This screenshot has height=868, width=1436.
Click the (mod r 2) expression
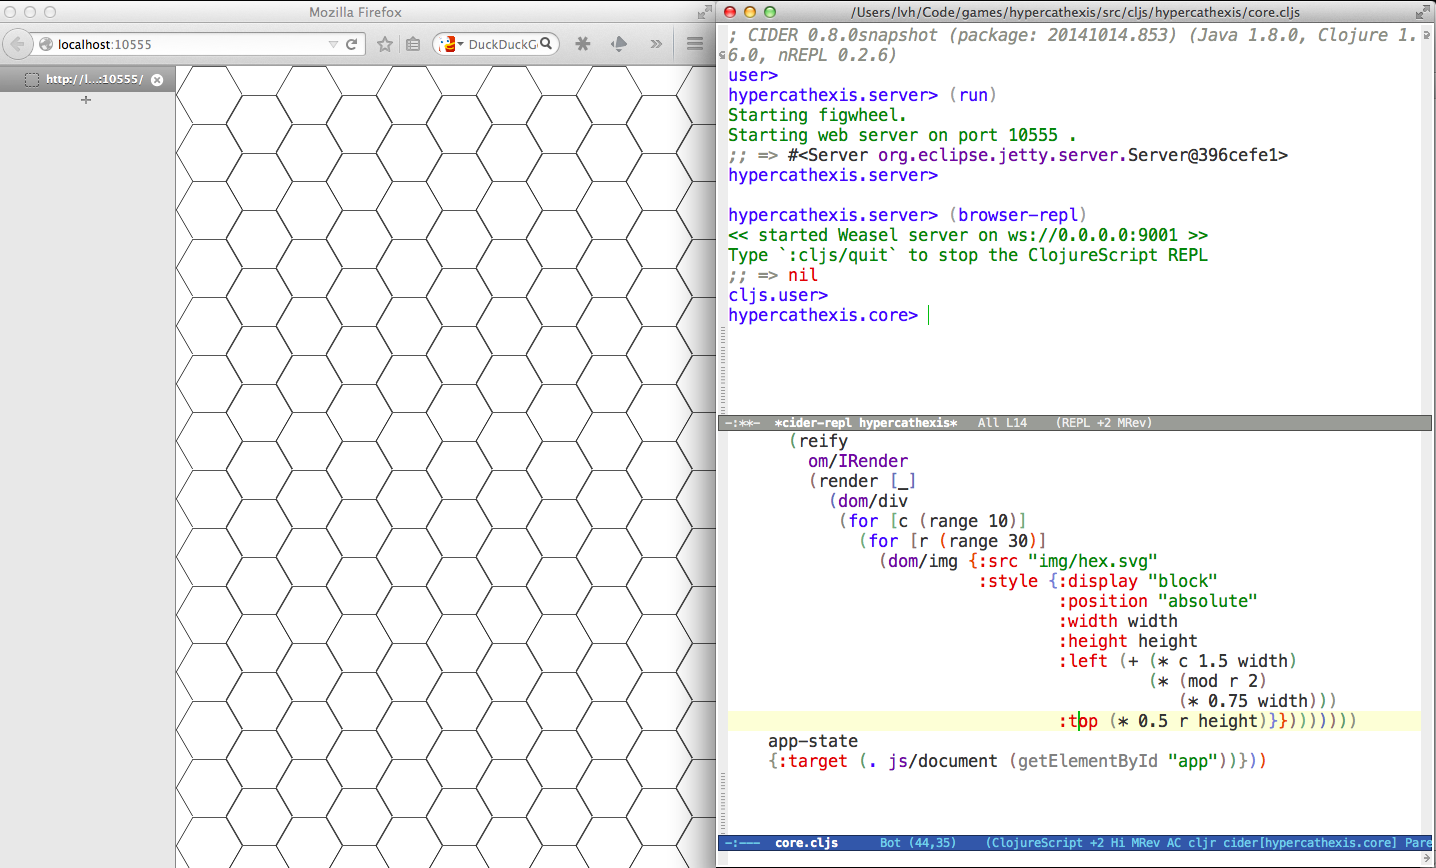[1223, 681]
